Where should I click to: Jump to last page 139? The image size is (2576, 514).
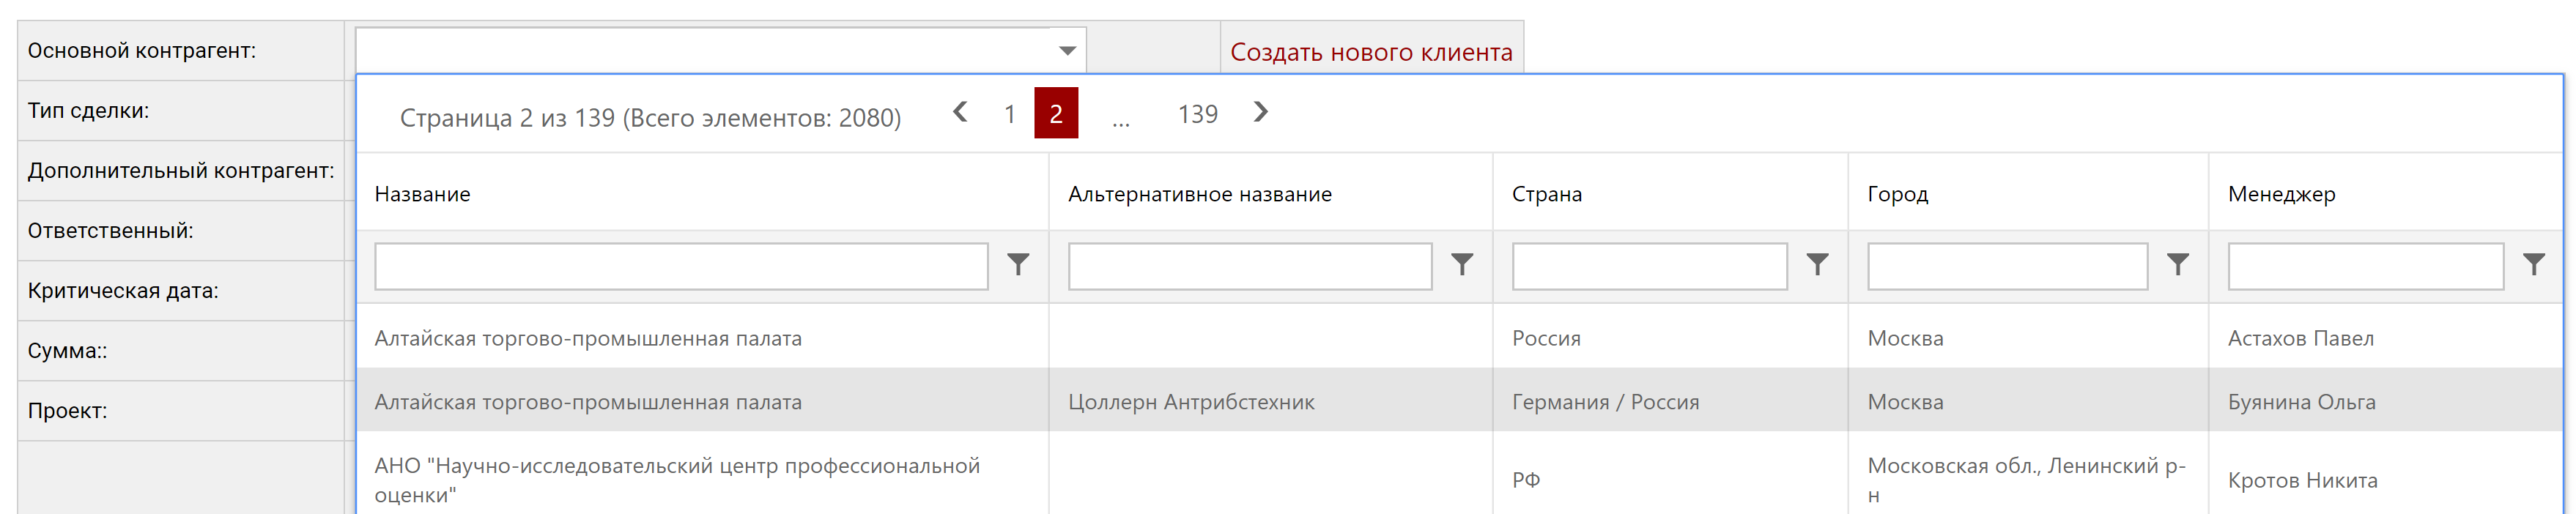(1197, 114)
